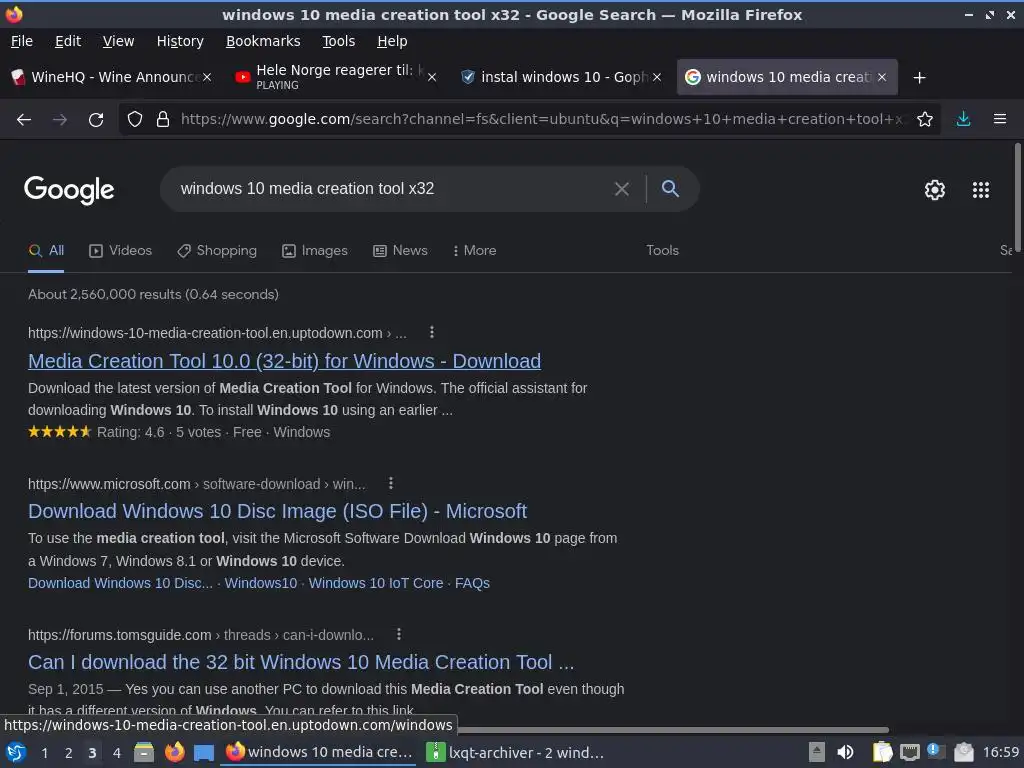Open Can I download the 32 bit link
The image size is (1024, 768).
click(x=301, y=662)
